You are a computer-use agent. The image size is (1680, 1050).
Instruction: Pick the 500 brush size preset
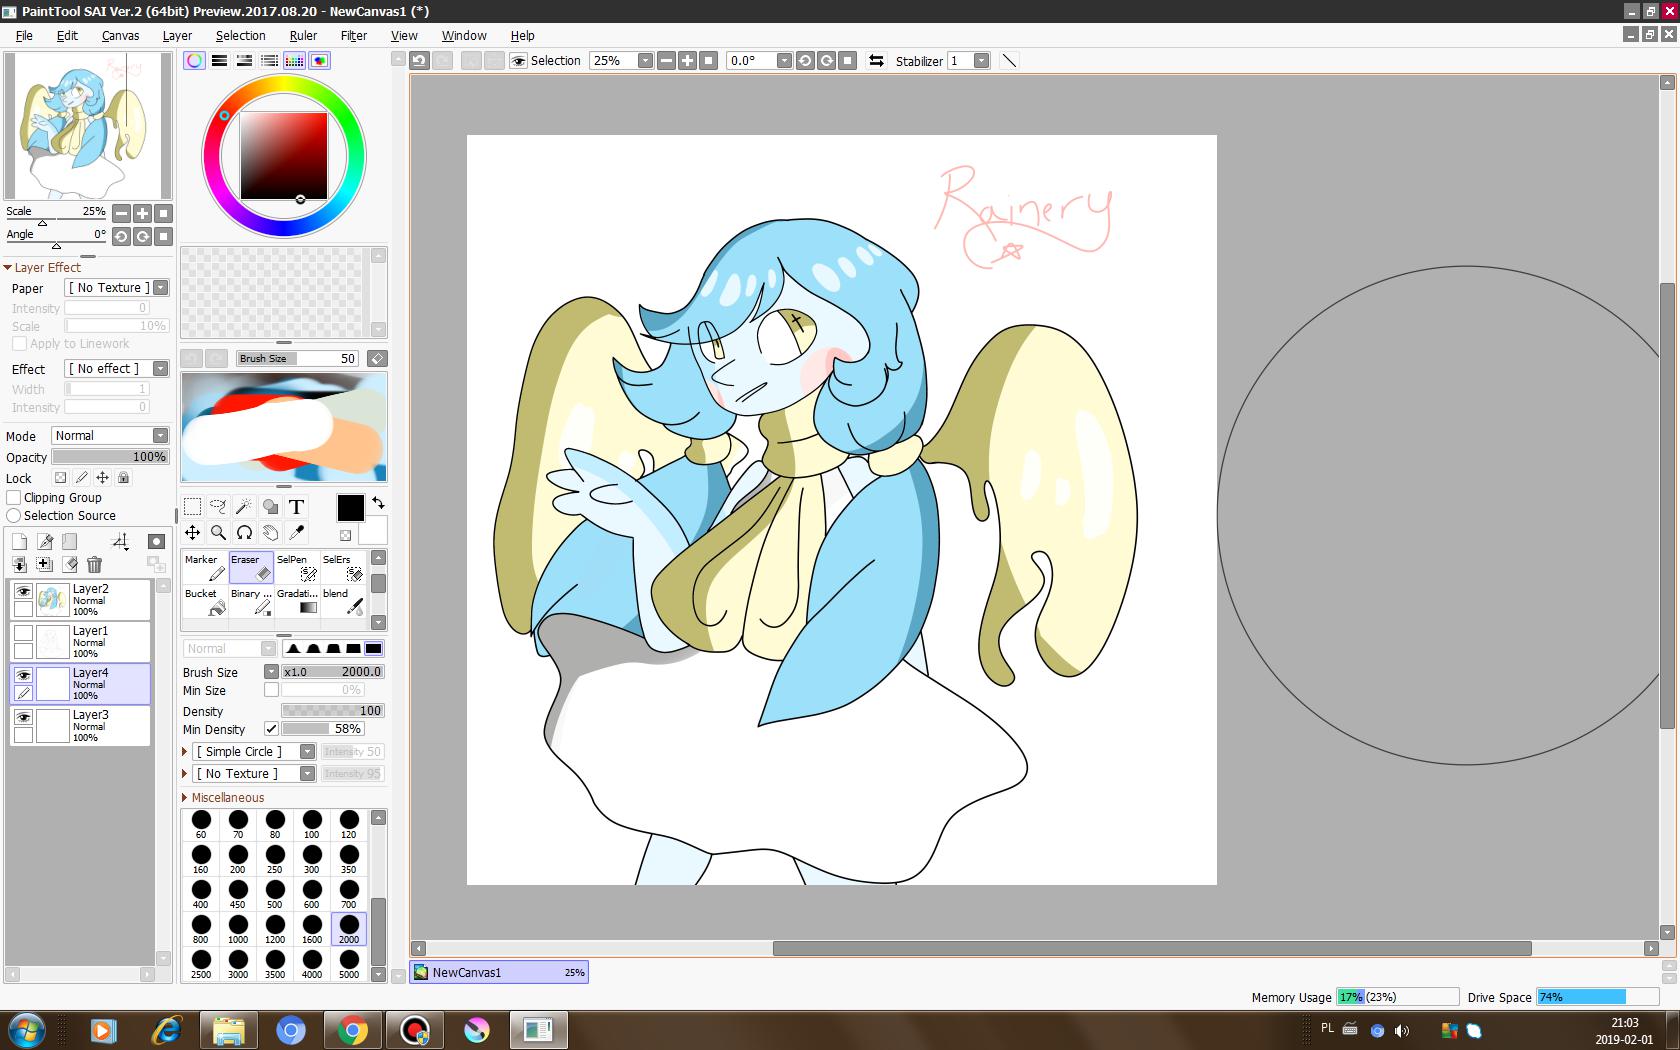[x=275, y=894]
